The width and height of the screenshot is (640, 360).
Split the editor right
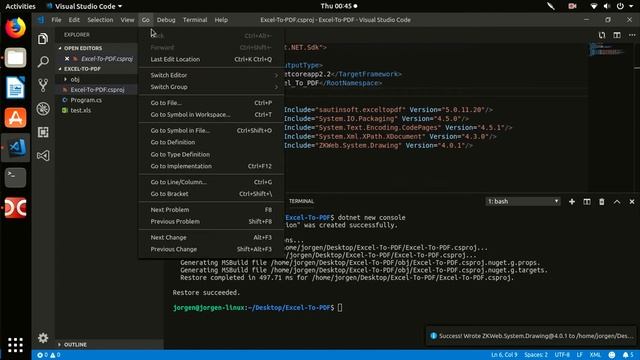click(617, 35)
